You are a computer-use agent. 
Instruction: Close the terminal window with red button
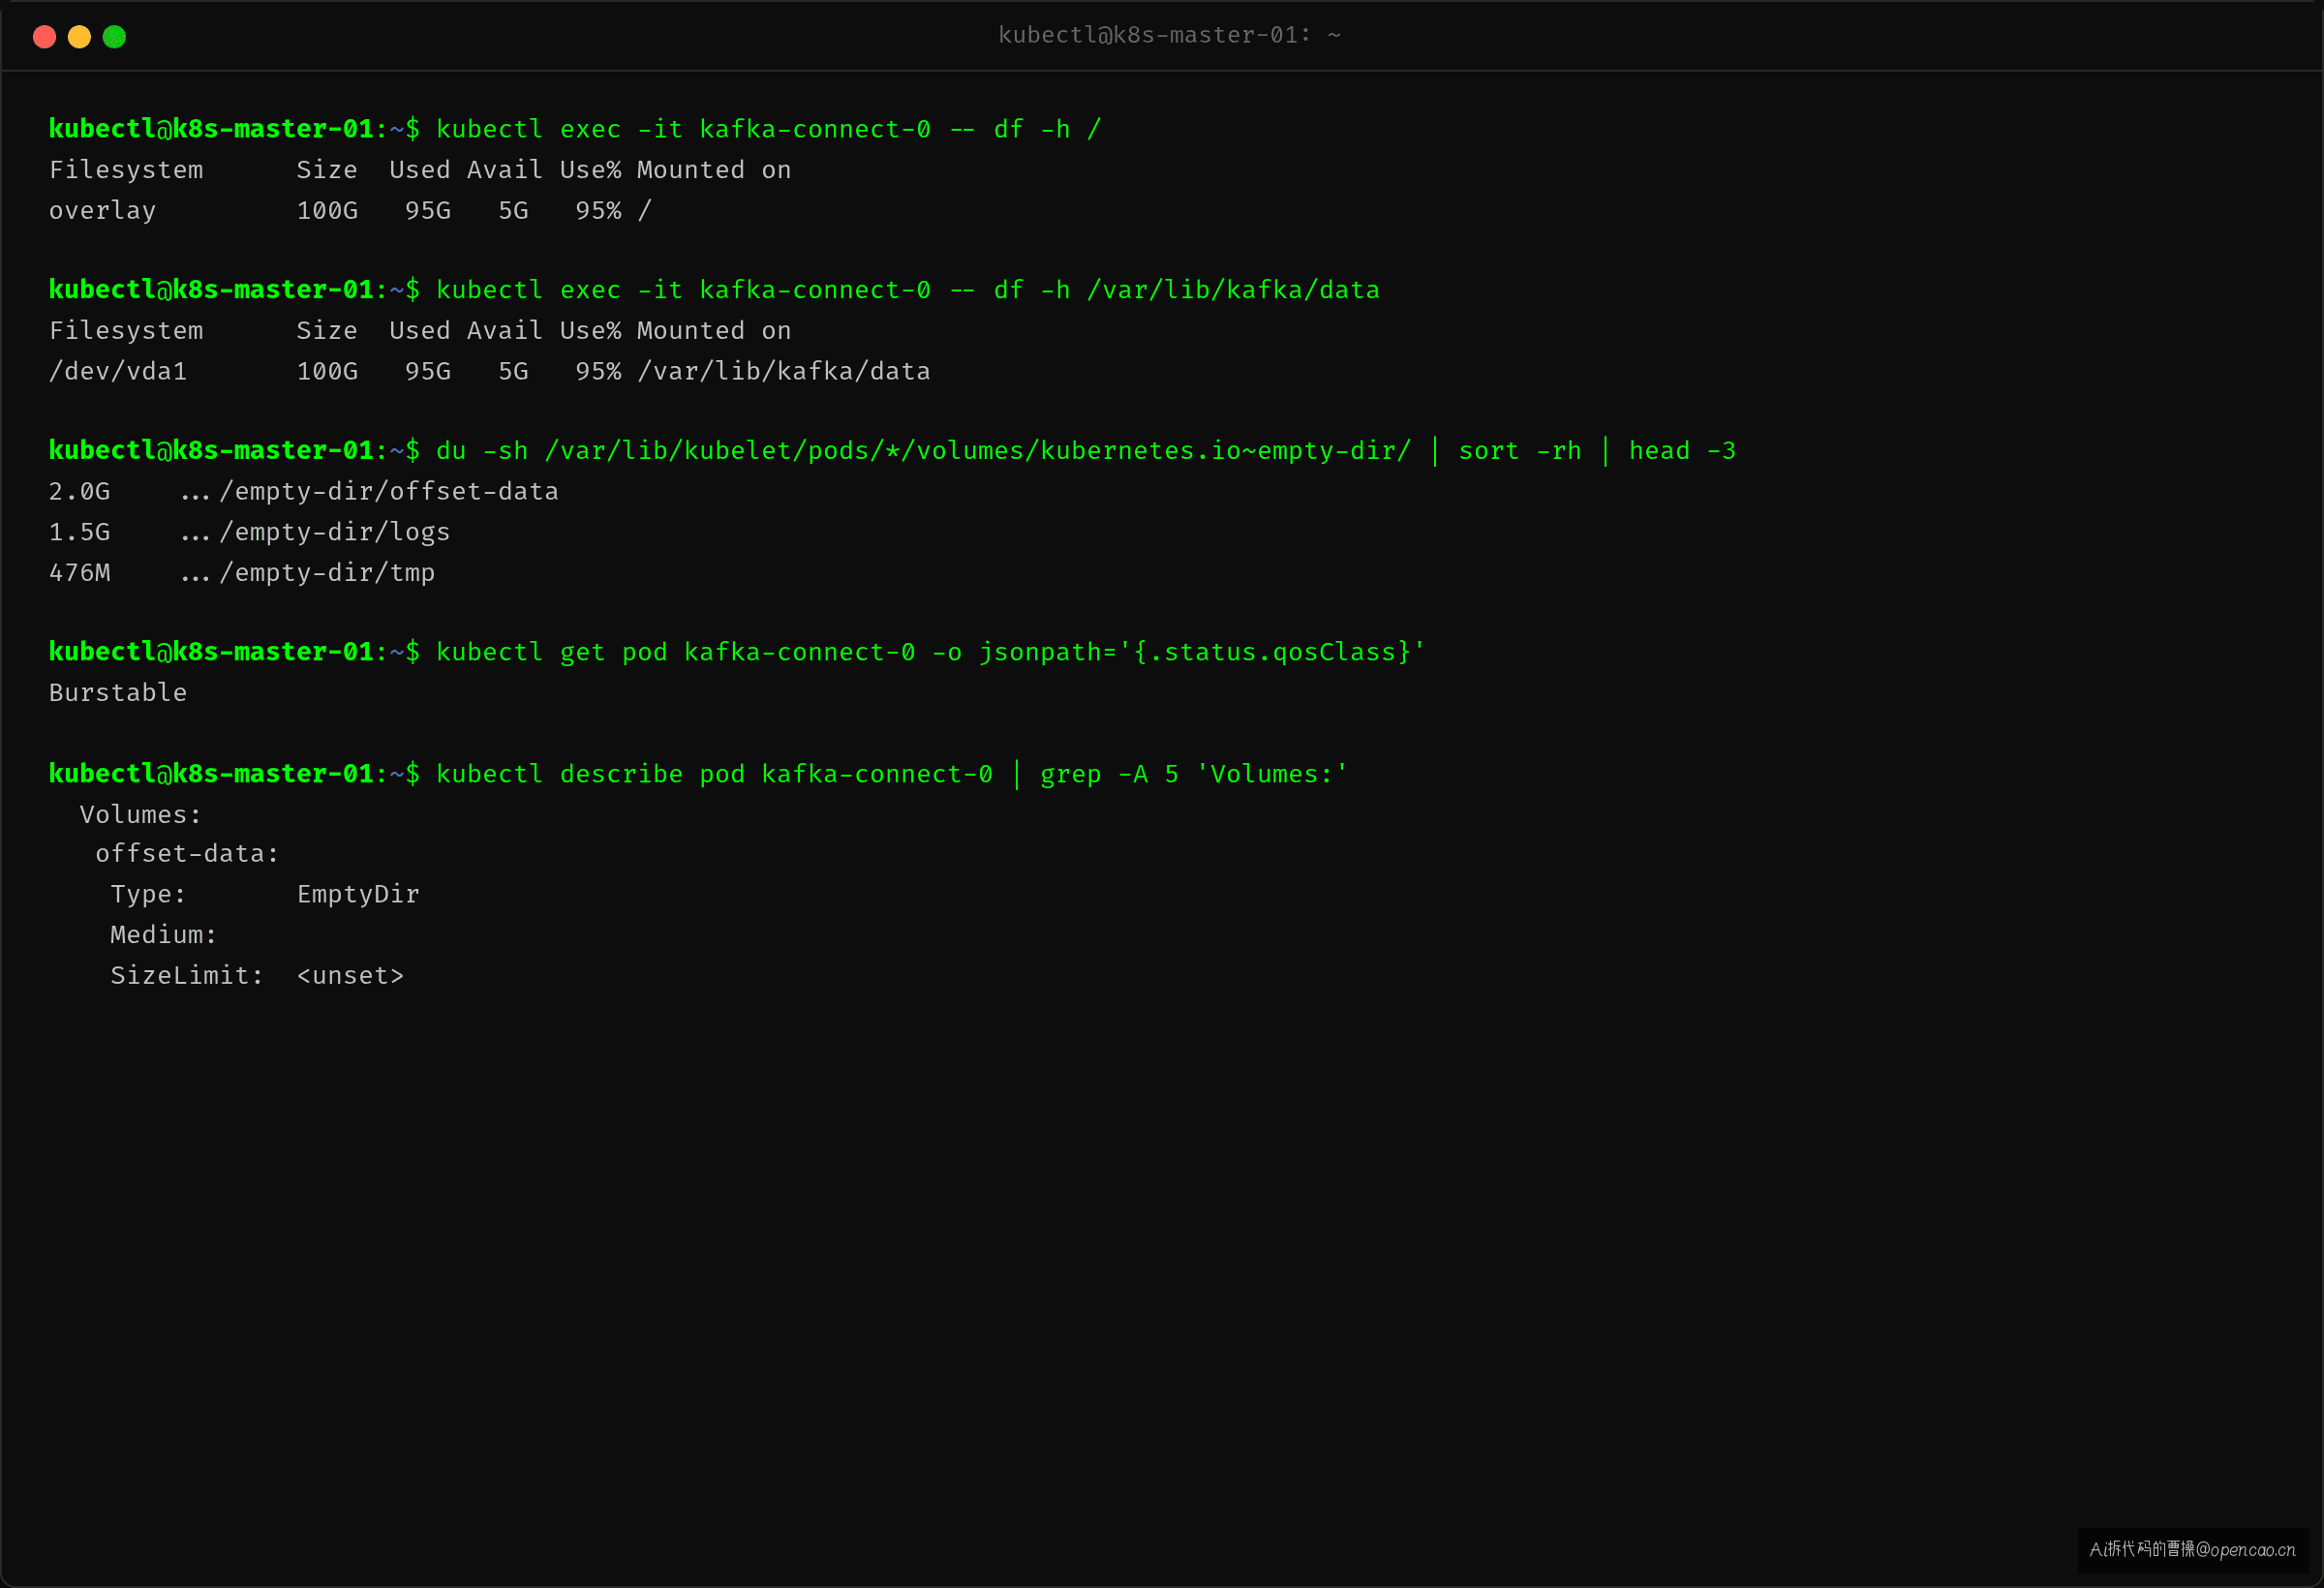tap(44, 37)
